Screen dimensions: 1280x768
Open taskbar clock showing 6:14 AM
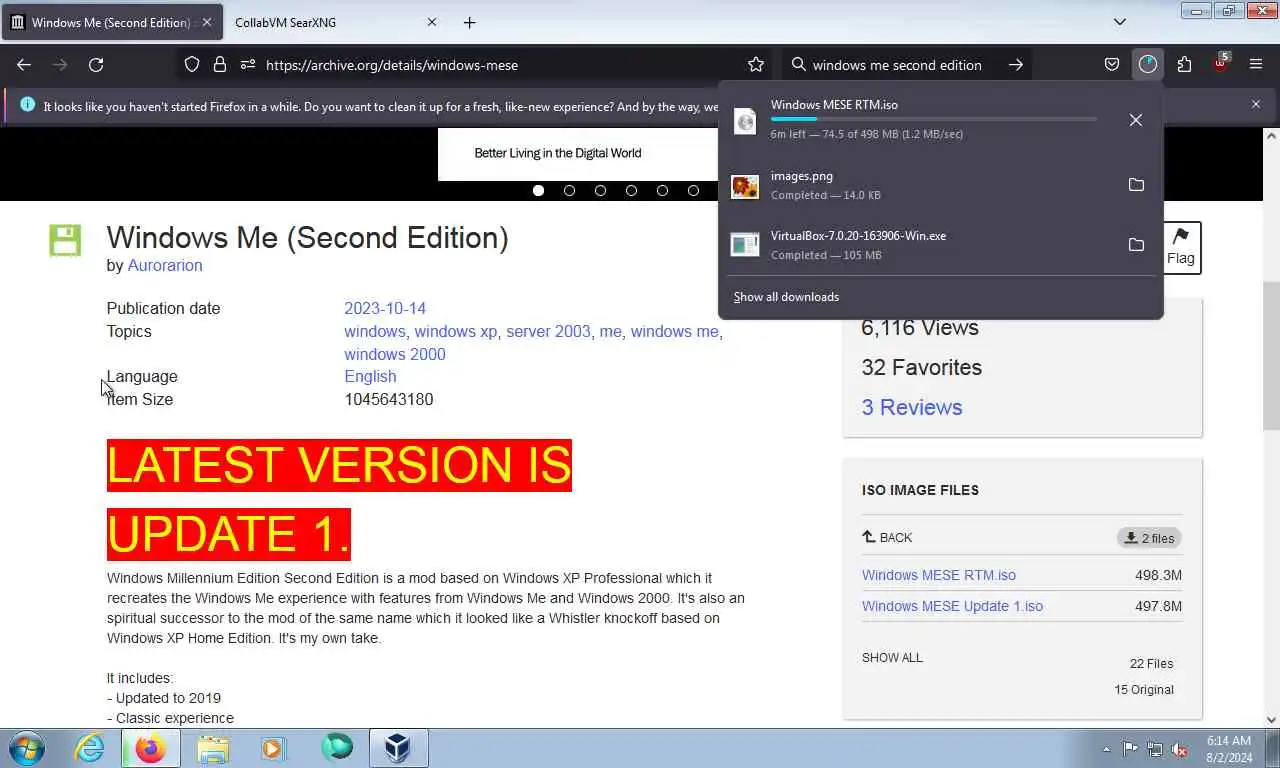coord(1228,749)
